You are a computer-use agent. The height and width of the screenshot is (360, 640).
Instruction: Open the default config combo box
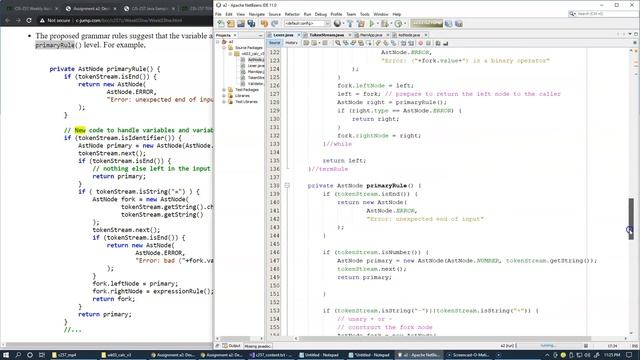click(x=307, y=24)
